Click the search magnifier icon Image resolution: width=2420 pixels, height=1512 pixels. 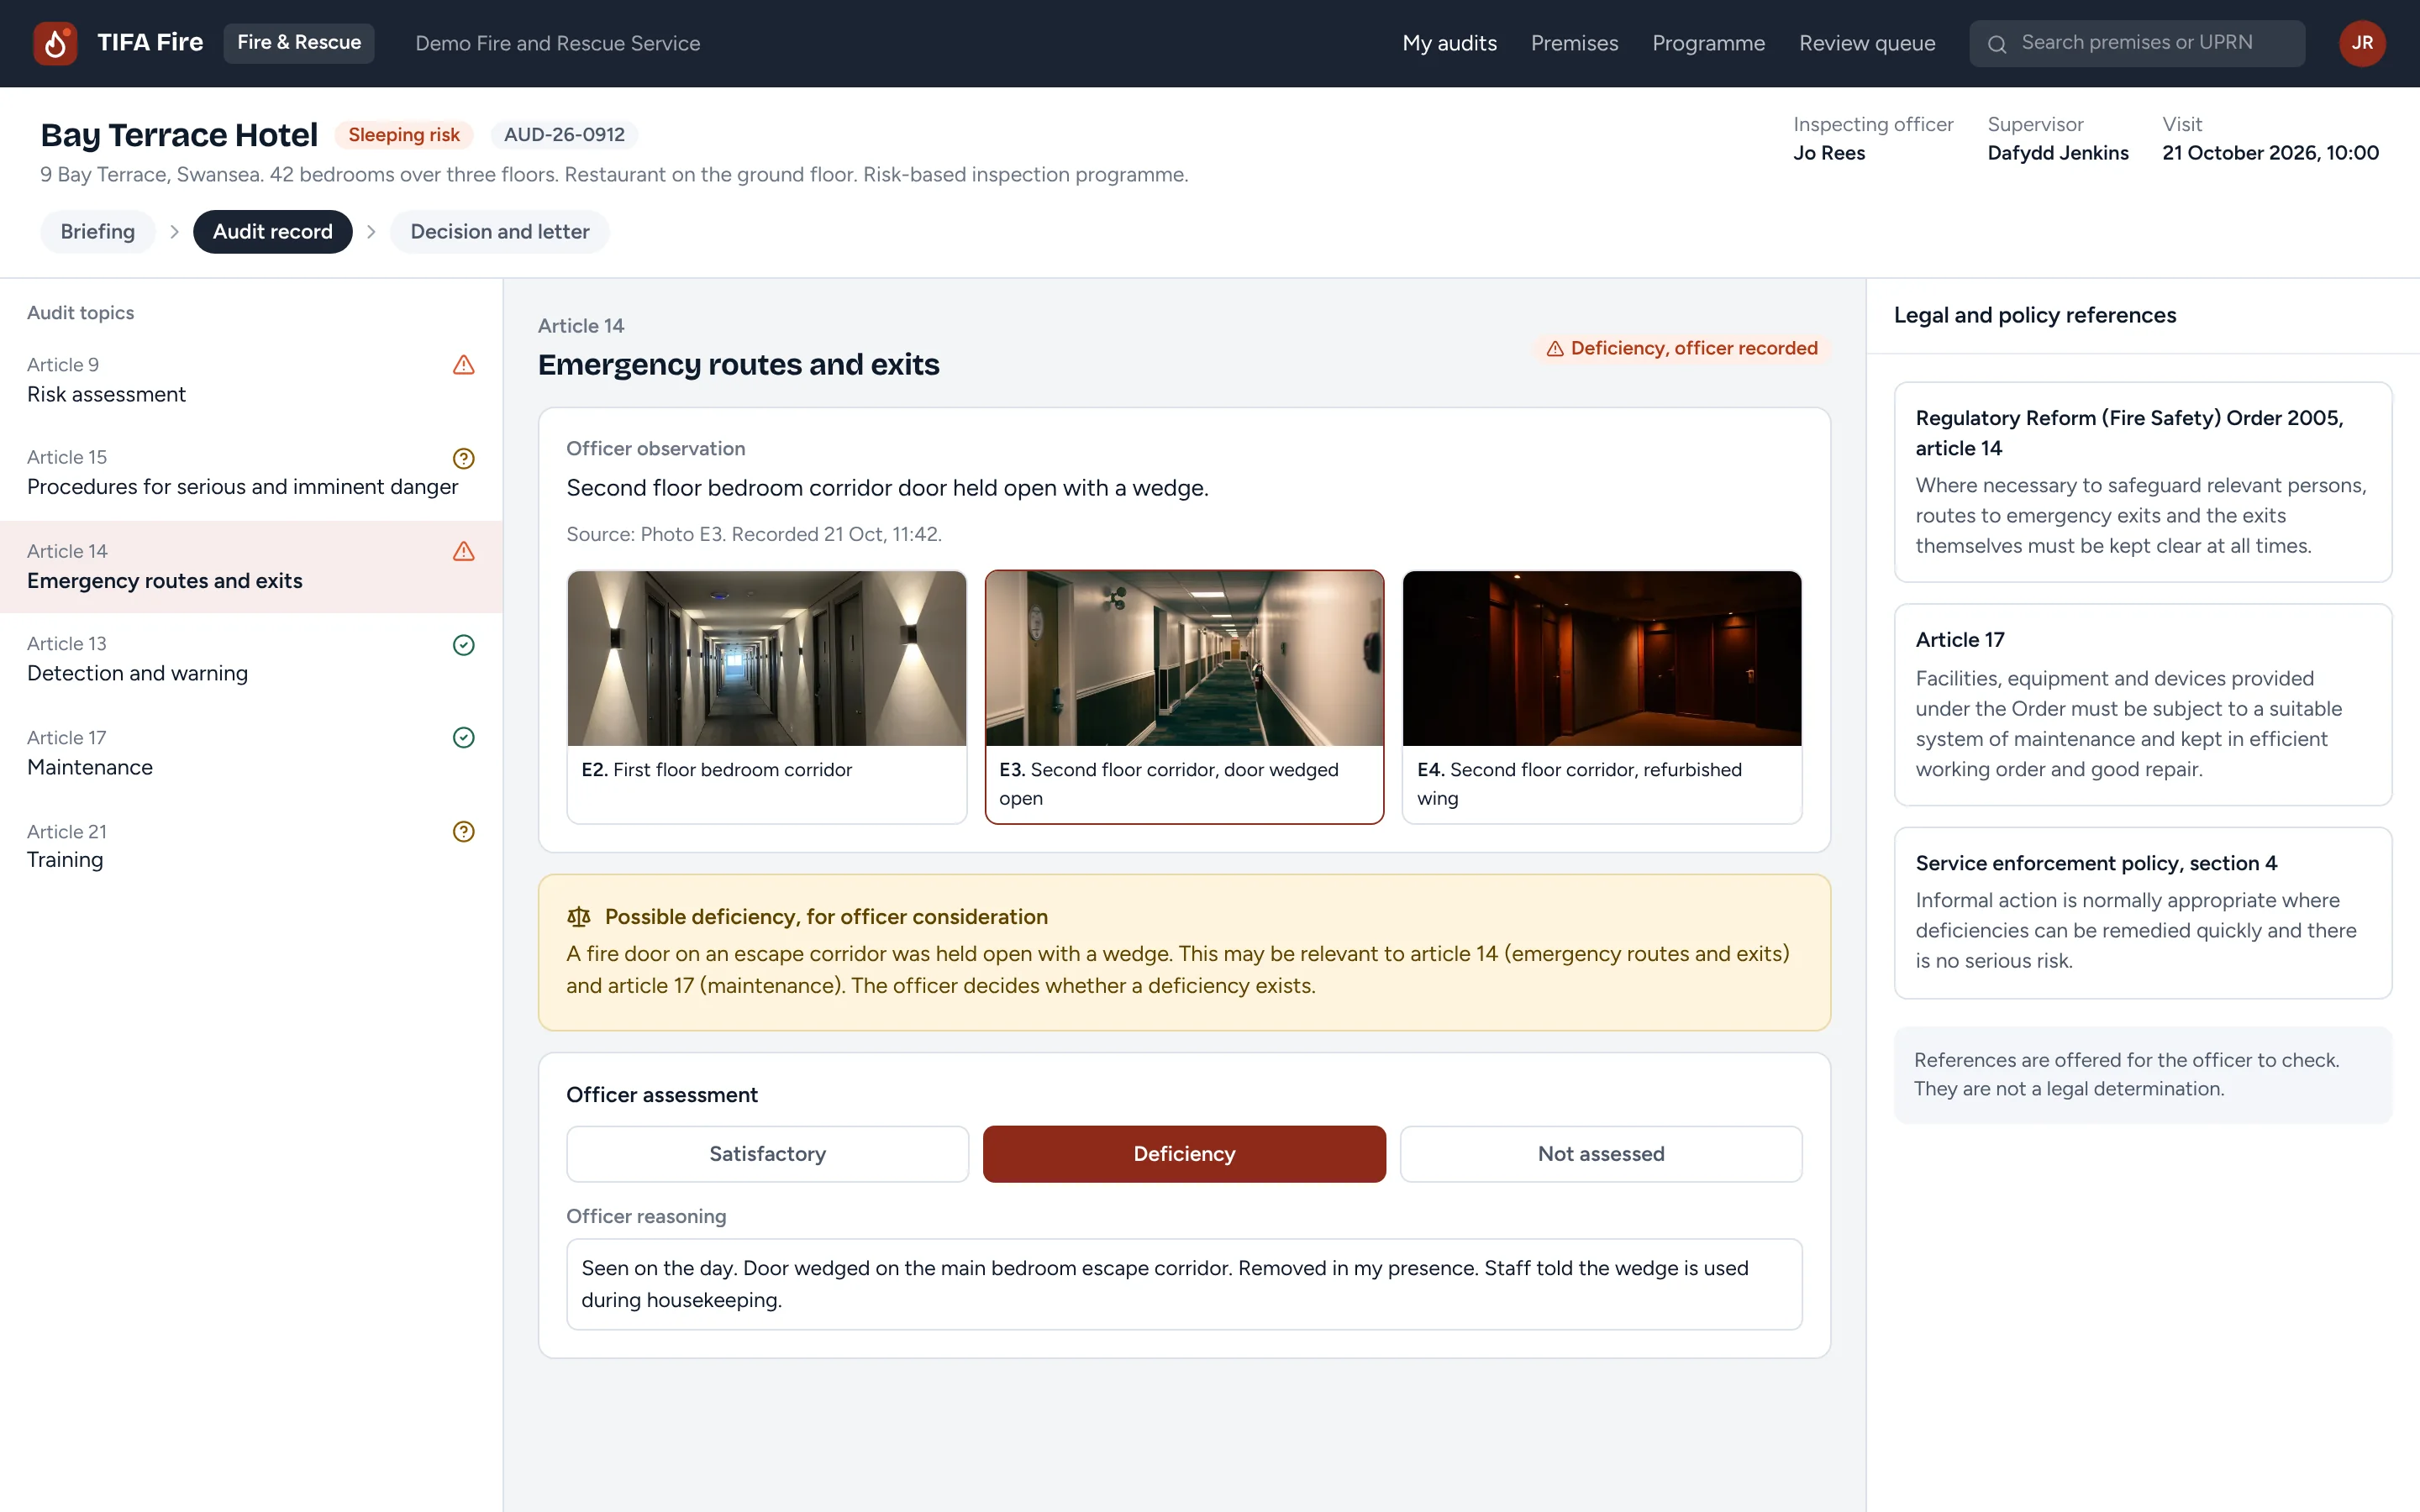1997,44
